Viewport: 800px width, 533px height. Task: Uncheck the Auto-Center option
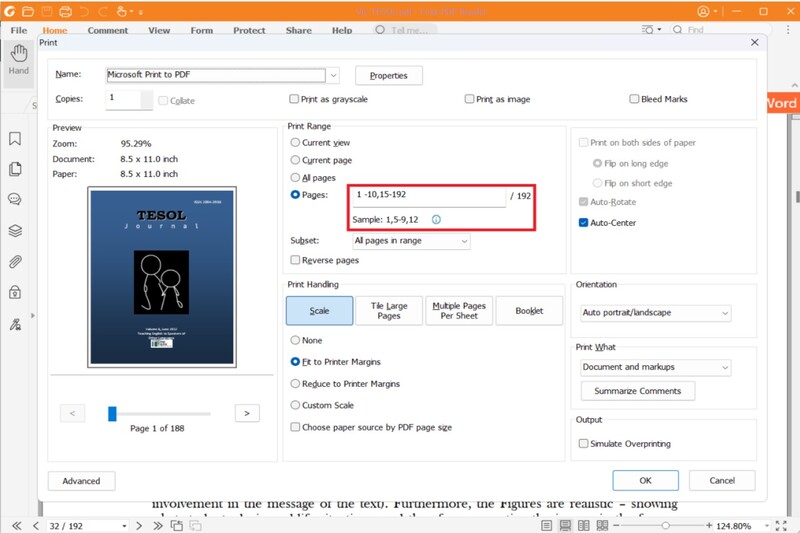pyautogui.click(x=583, y=223)
